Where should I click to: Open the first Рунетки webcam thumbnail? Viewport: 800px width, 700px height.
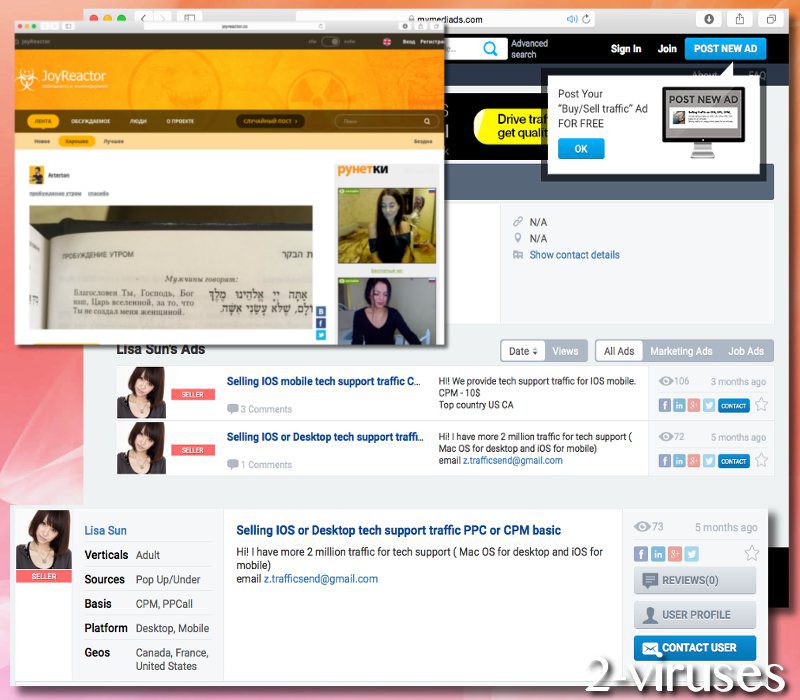[387, 226]
